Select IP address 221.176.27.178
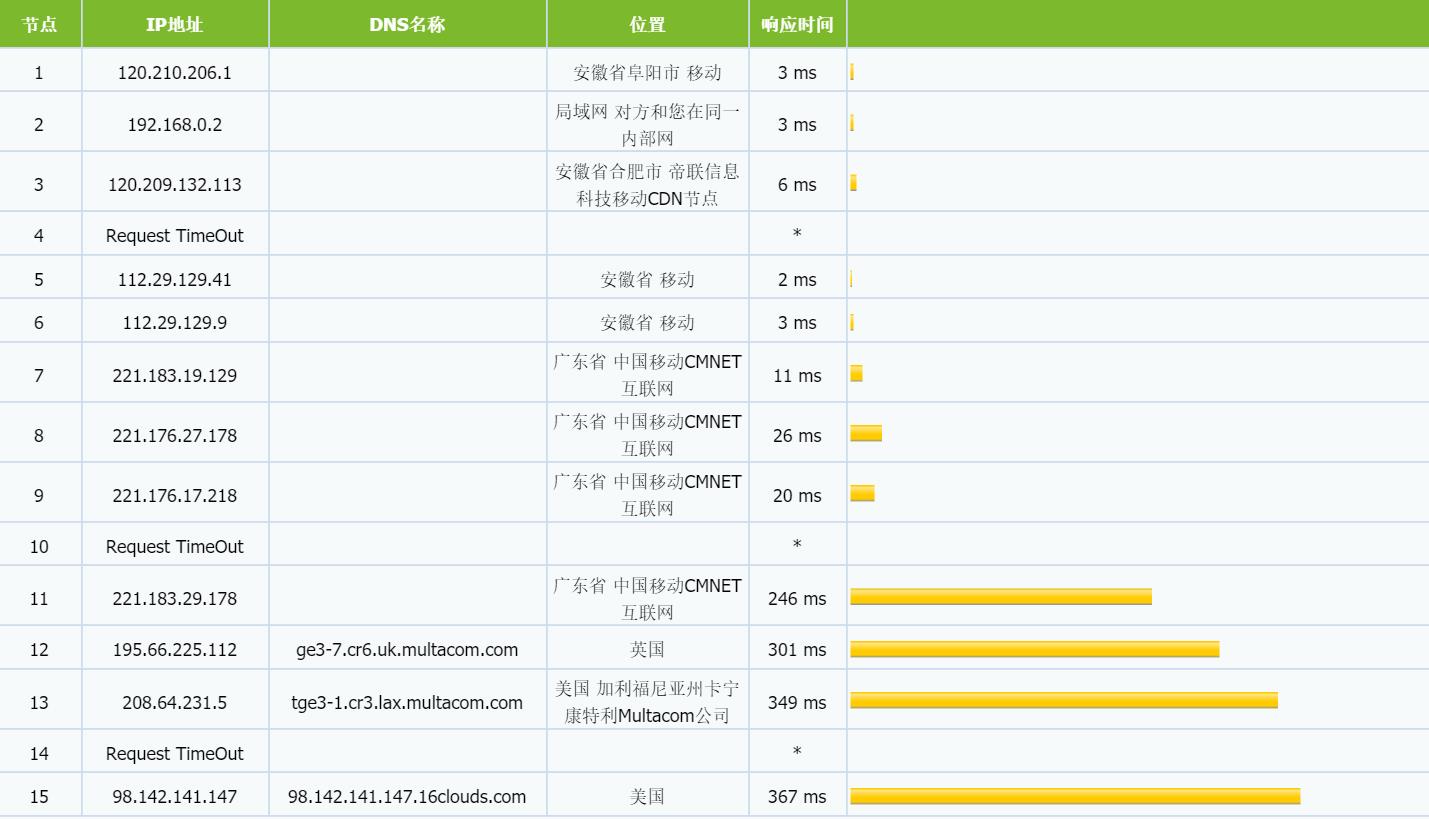The height and width of the screenshot is (819, 1429). (x=175, y=436)
